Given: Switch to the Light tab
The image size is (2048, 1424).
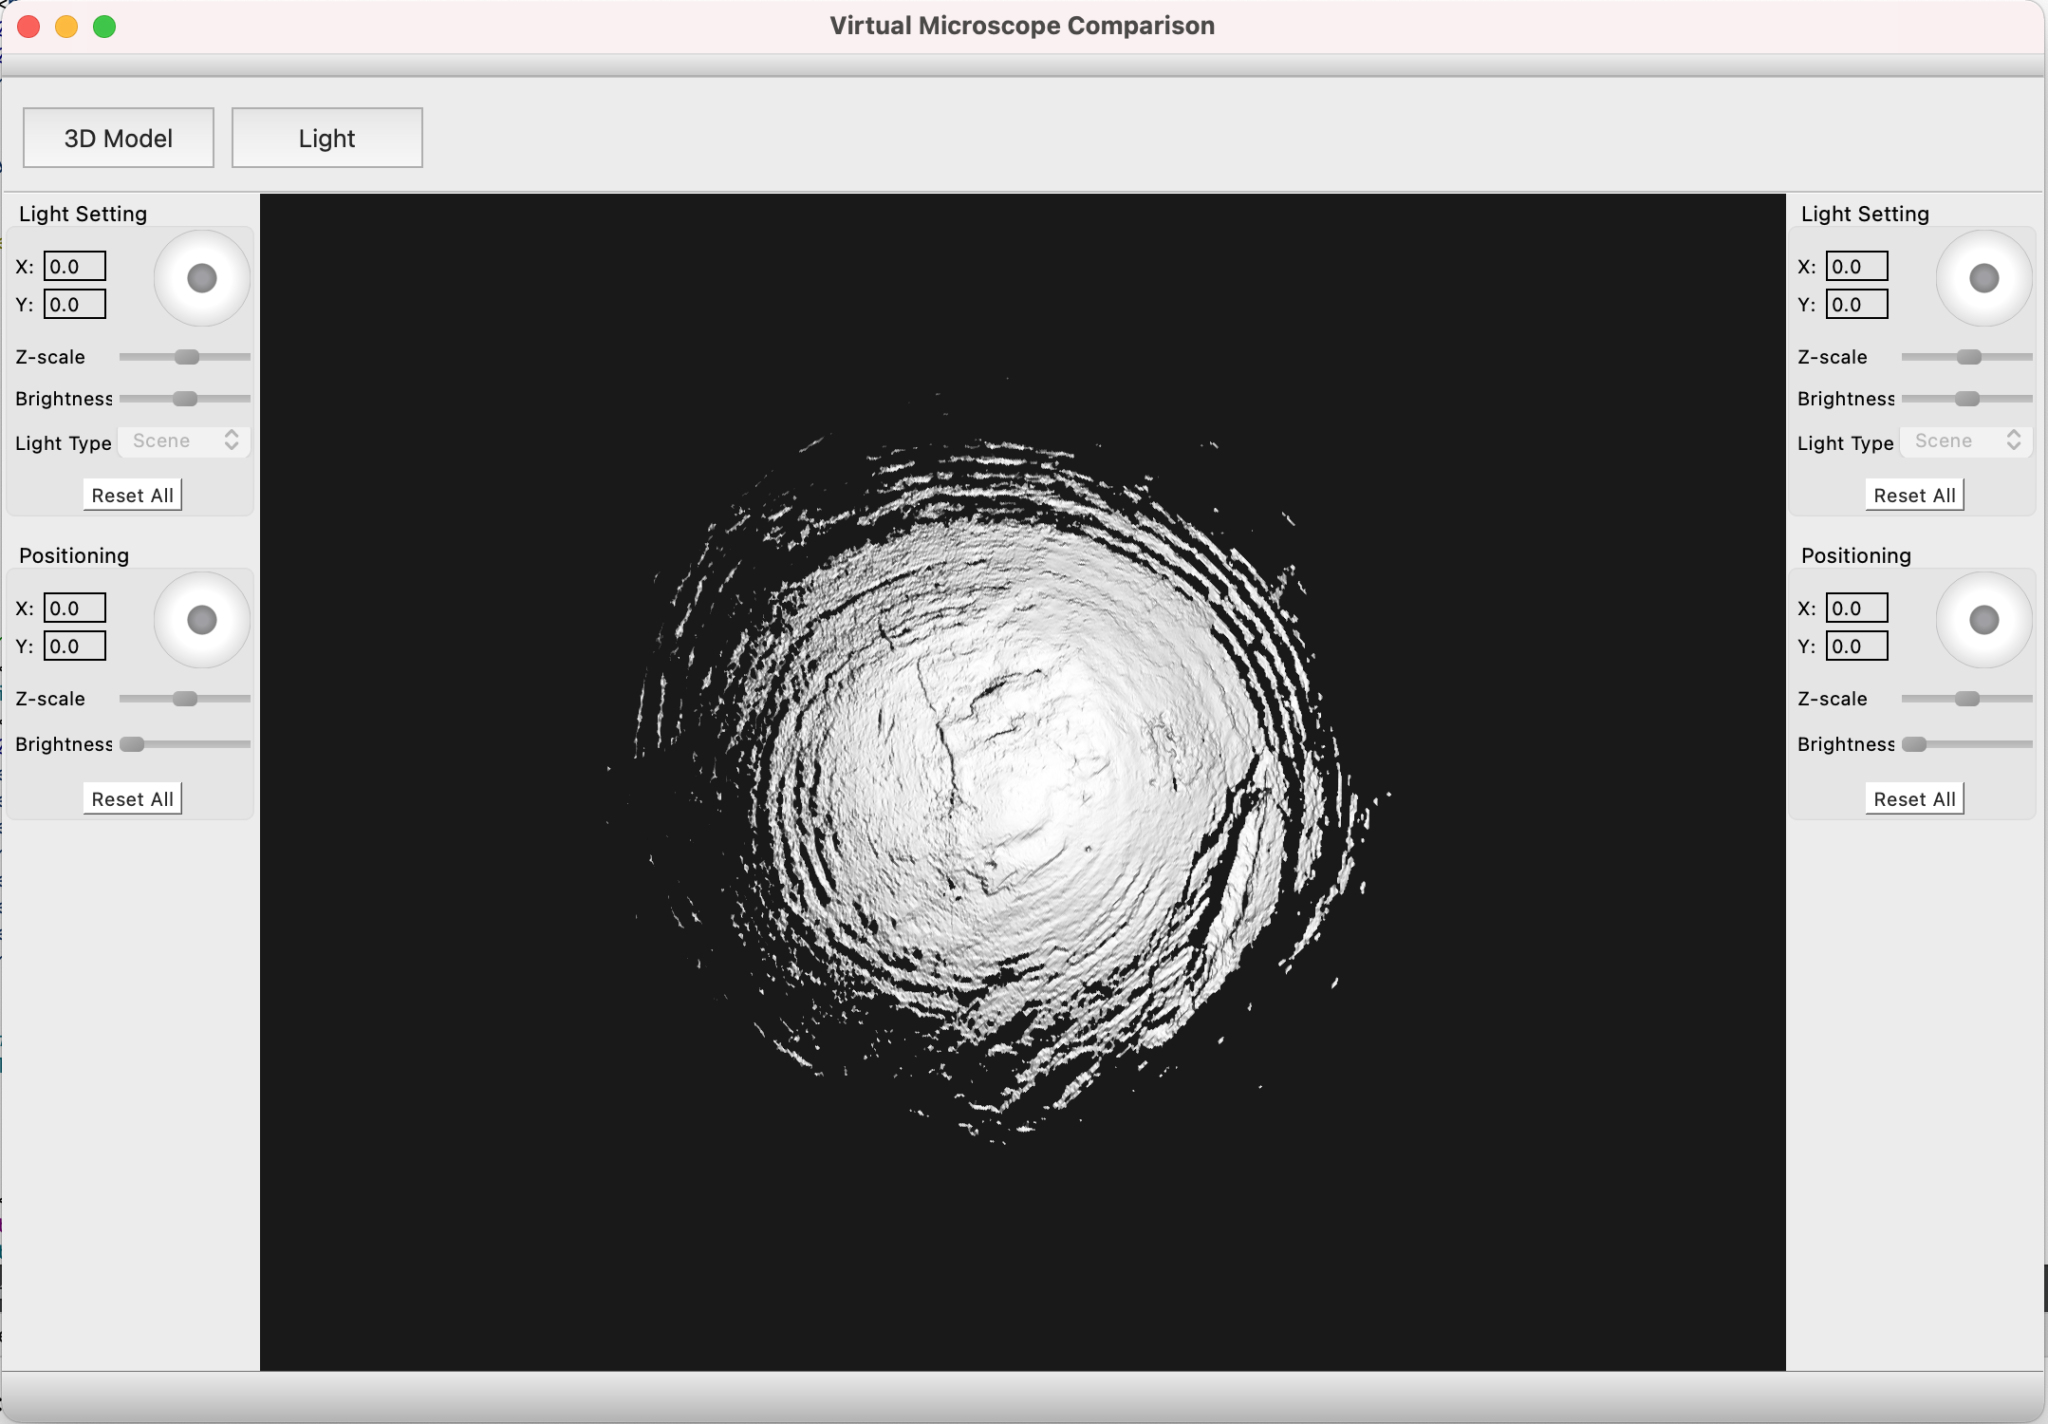Looking at the screenshot, I should click(x=327, y=138).
